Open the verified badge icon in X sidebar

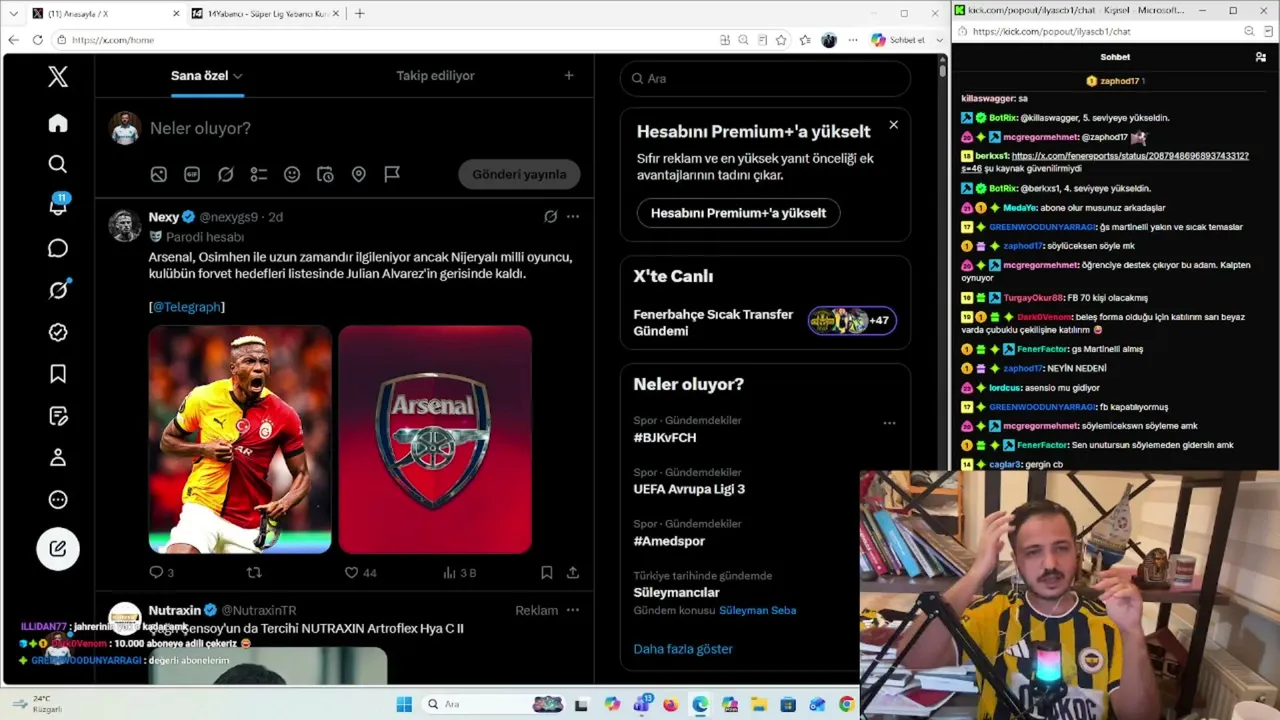coord(58,332)
